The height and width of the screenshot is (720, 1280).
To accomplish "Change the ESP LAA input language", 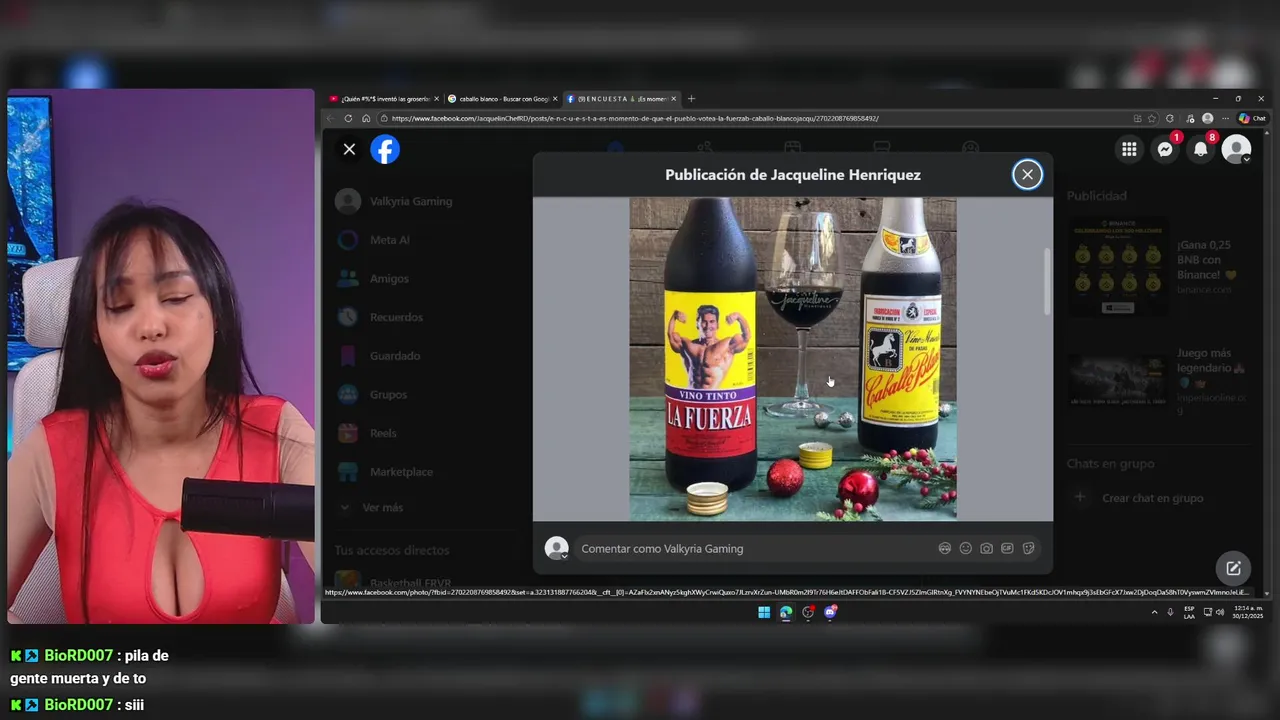I will 1189,612.
